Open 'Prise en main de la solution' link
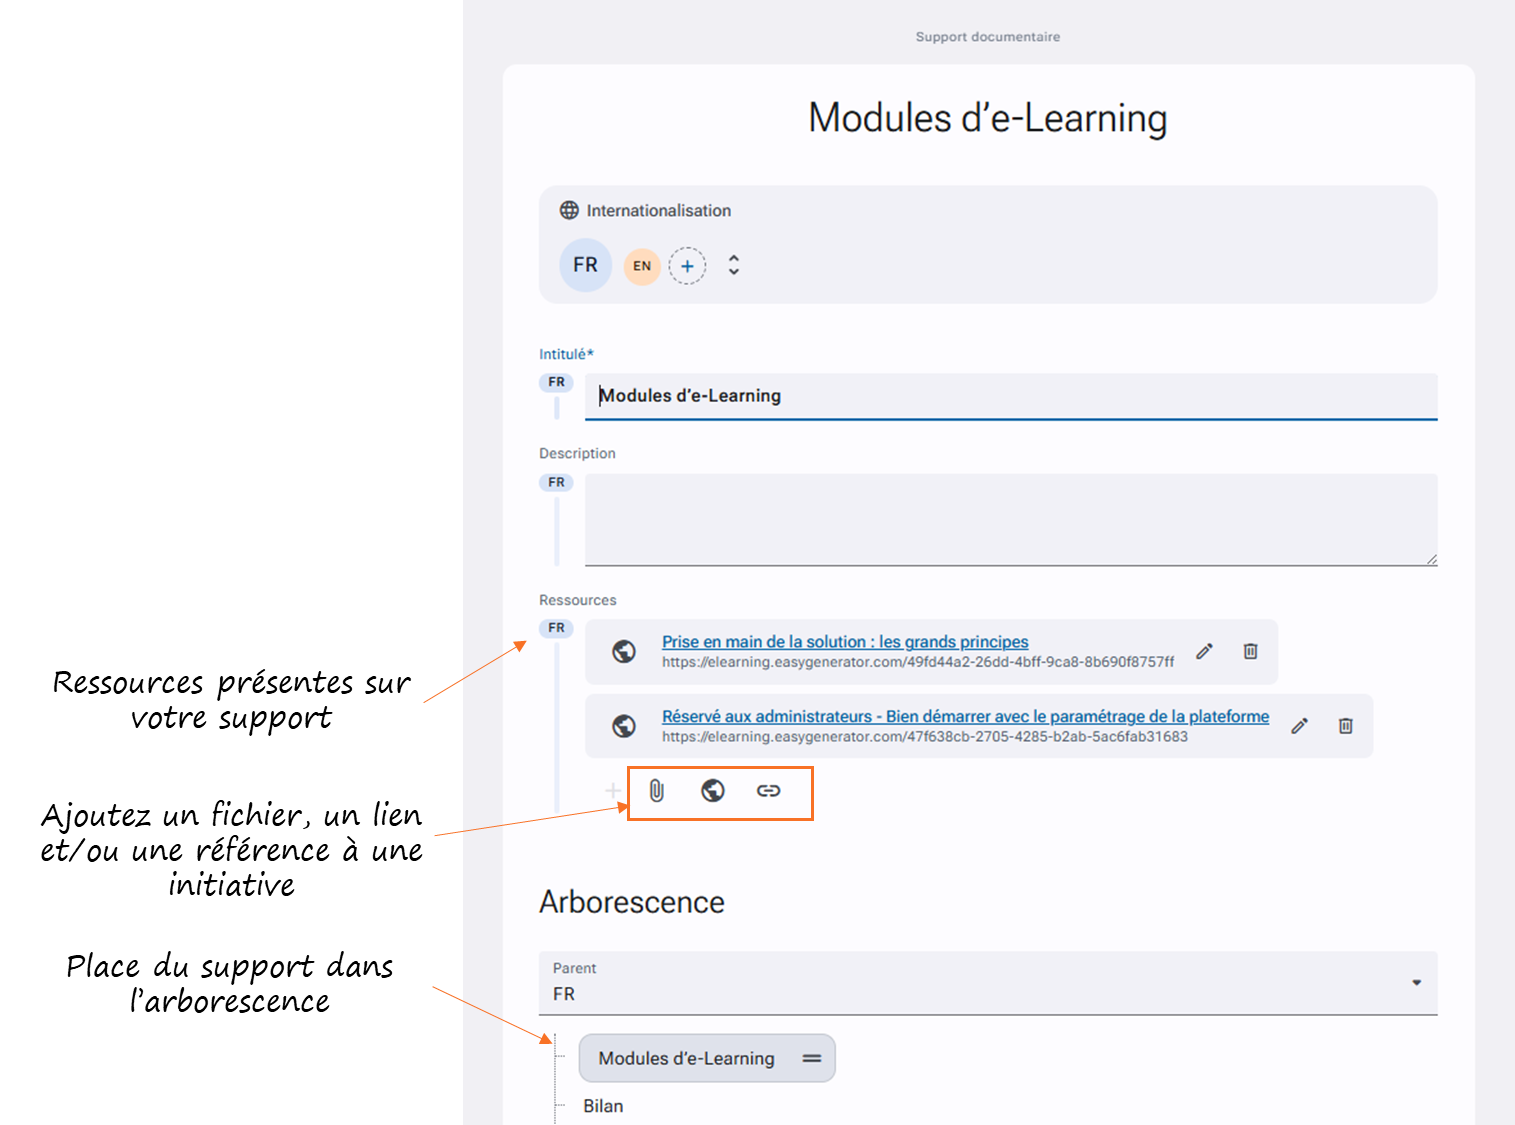 845,642
